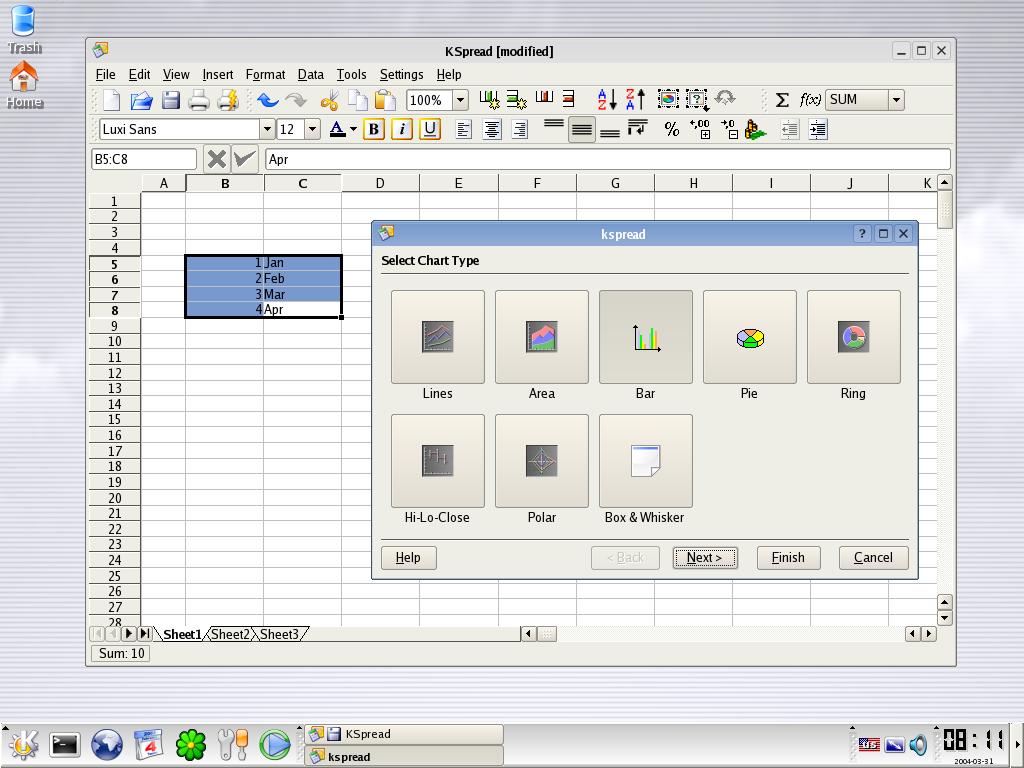Sort descending with the Z-A up arrow icon
The height and width of the screenshot is (768, 1024).
[x=635, y=99]
